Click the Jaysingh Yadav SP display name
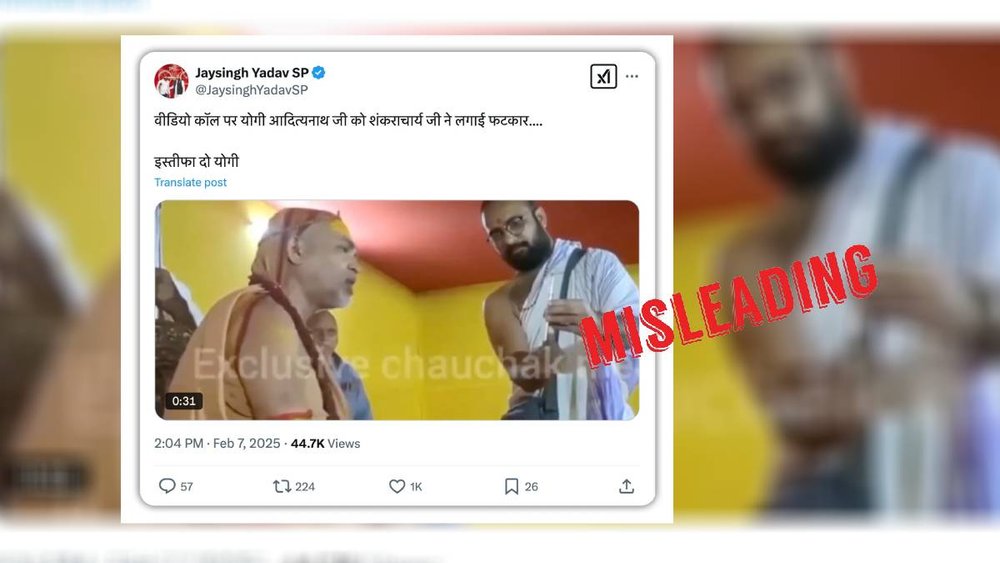The height and width of the screenshot is (563, 1000). tap(252, 73)
